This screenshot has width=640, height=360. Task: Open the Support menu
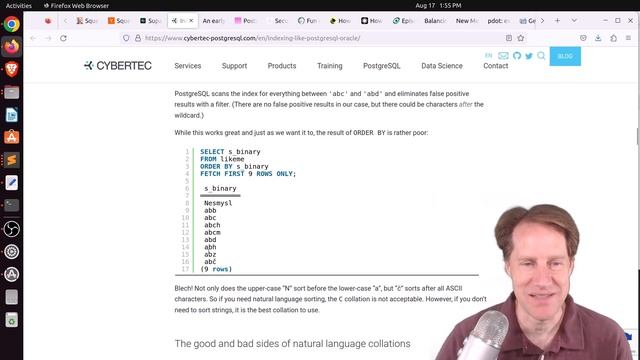tap(234, 66)
